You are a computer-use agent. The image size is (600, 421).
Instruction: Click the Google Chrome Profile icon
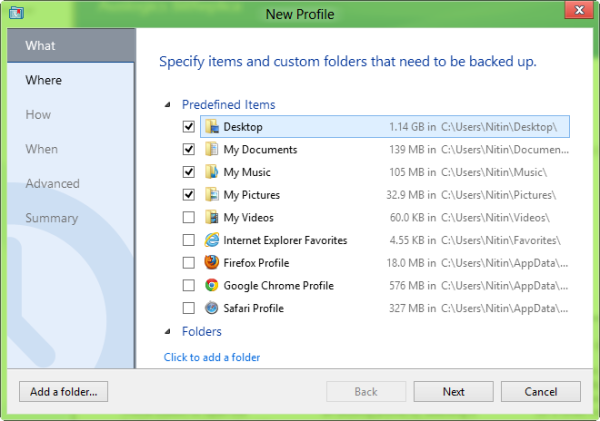[212, 285]
